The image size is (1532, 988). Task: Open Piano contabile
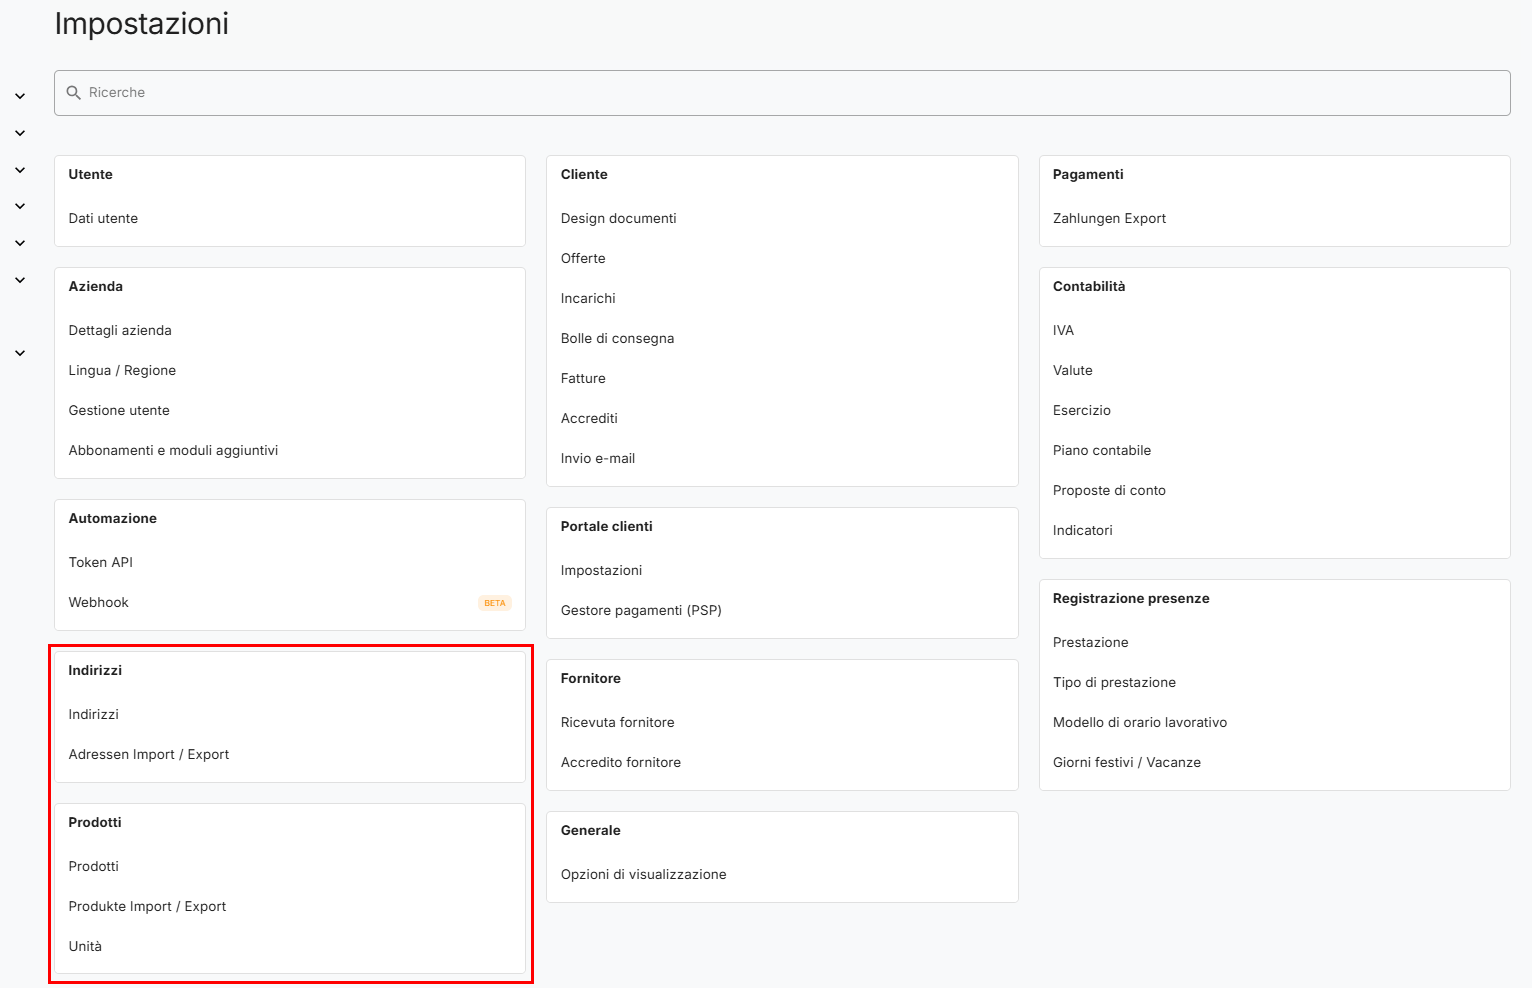click(1101, 450)
